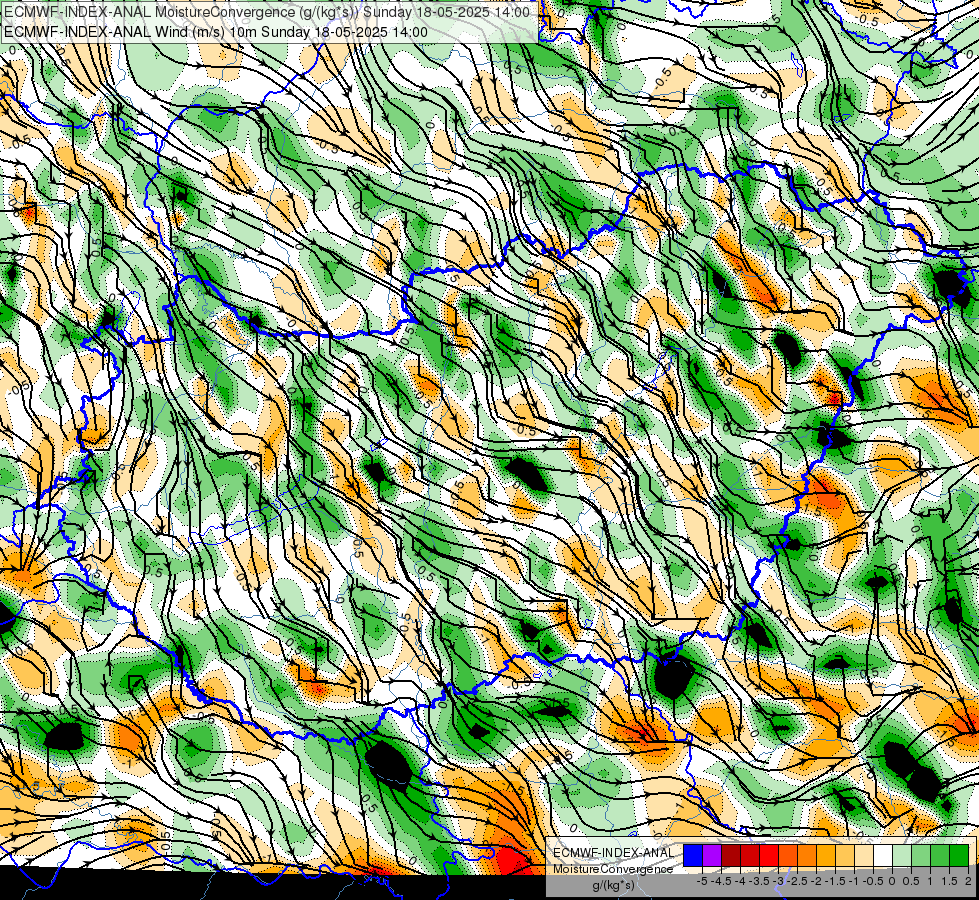Select the dark maroon swatch between -4.5 and -4
This screenshot has width=979, height=900.
tap(731, 855)
